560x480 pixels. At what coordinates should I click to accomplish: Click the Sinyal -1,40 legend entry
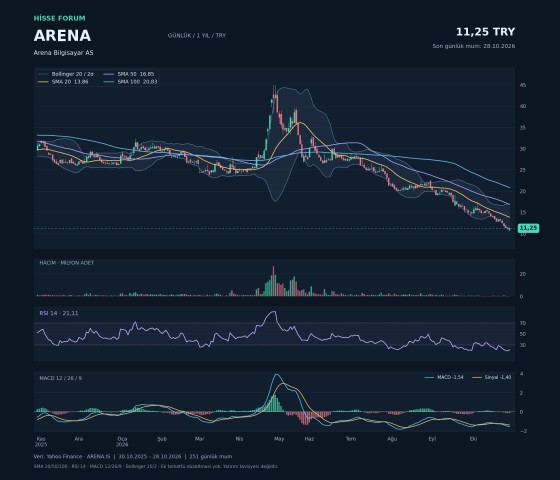coord(491,377)
